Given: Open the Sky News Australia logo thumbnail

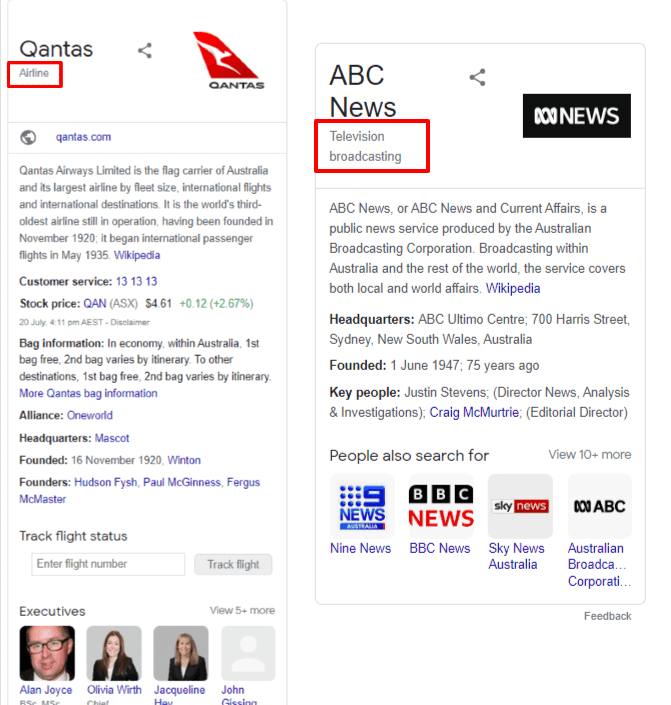Looking at the screenshot, I should click(520, 506).
